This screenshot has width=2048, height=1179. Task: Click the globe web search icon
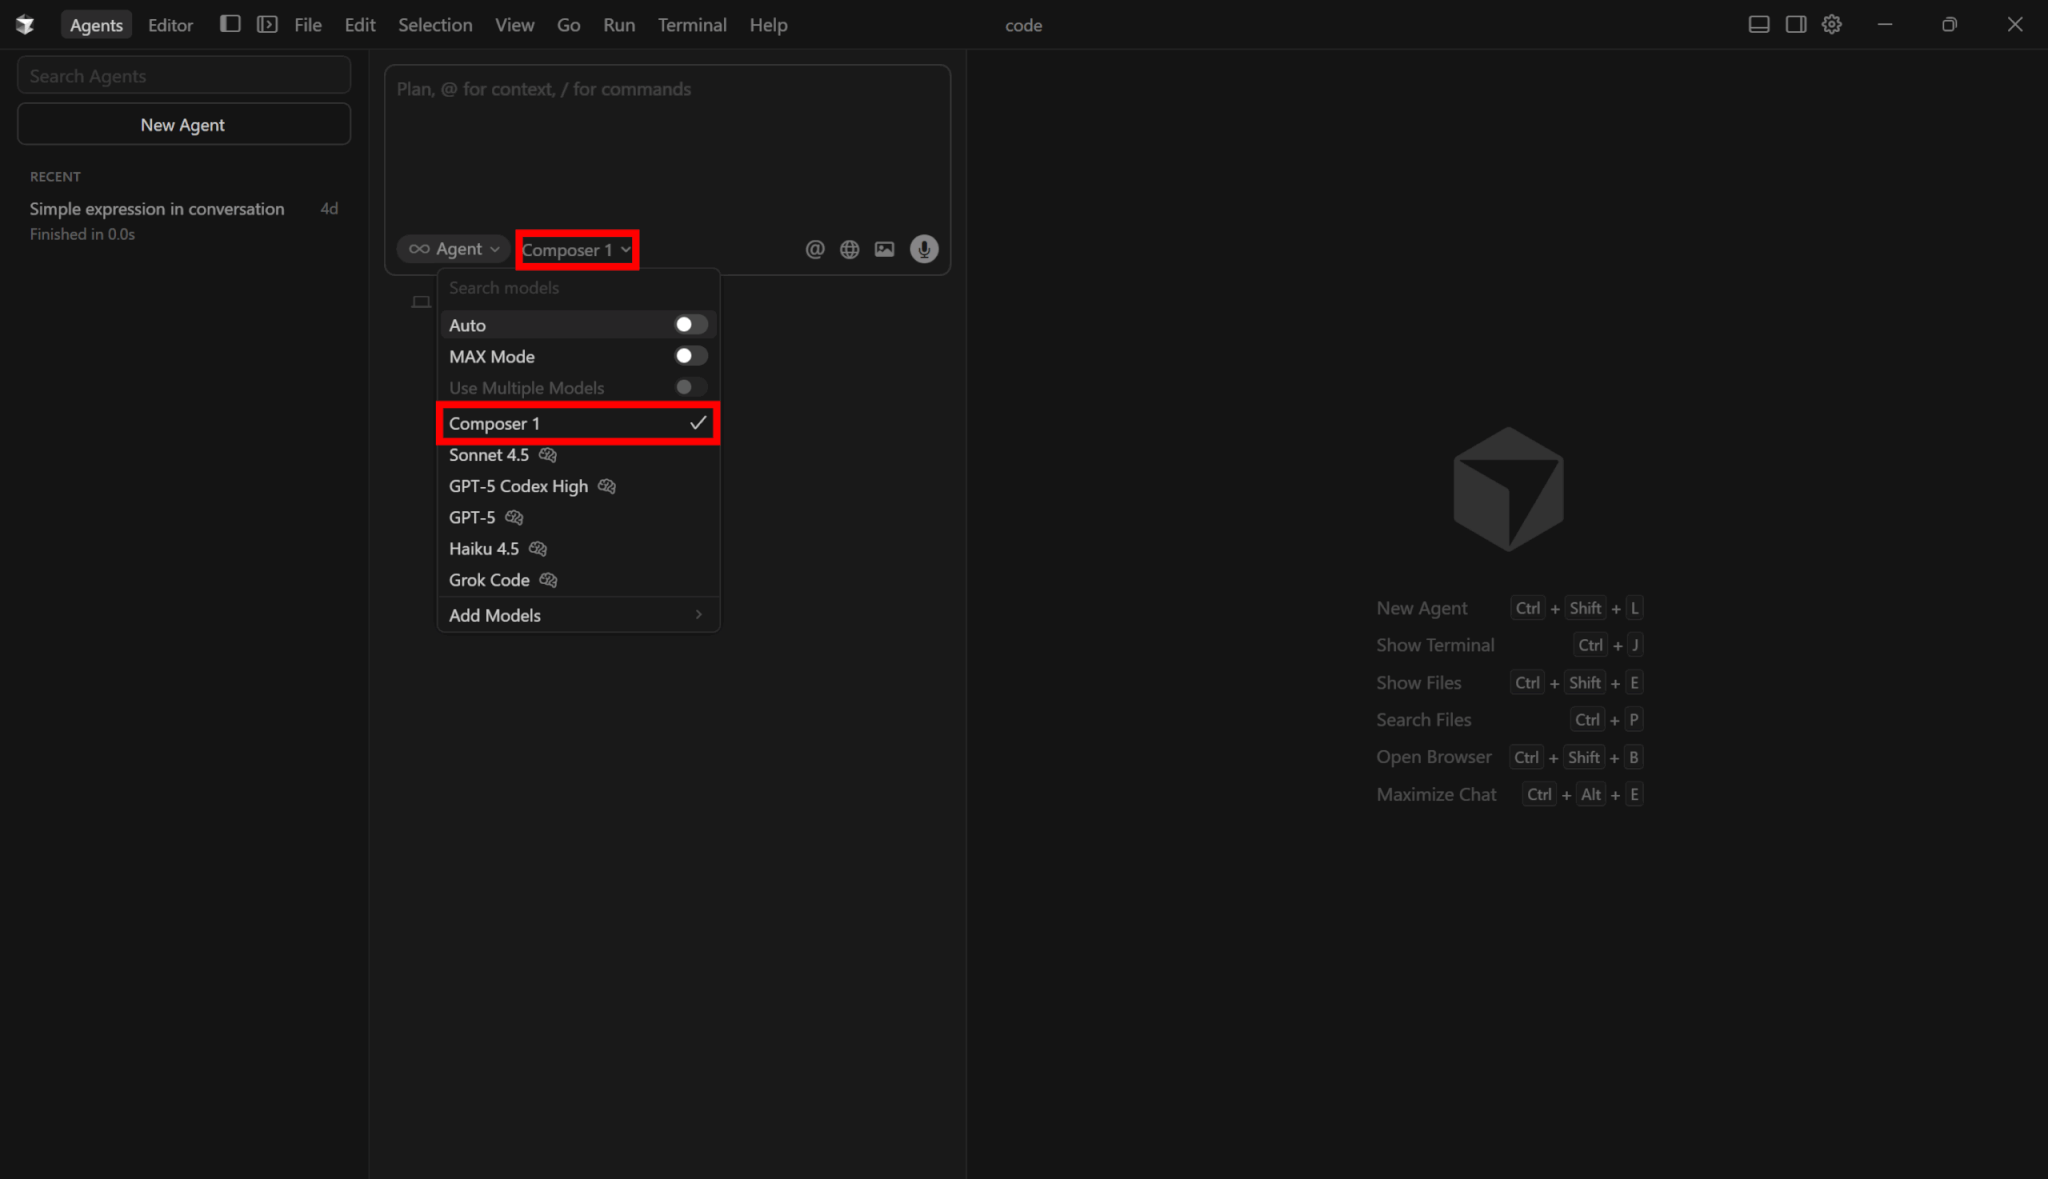[x=849, y=249]
